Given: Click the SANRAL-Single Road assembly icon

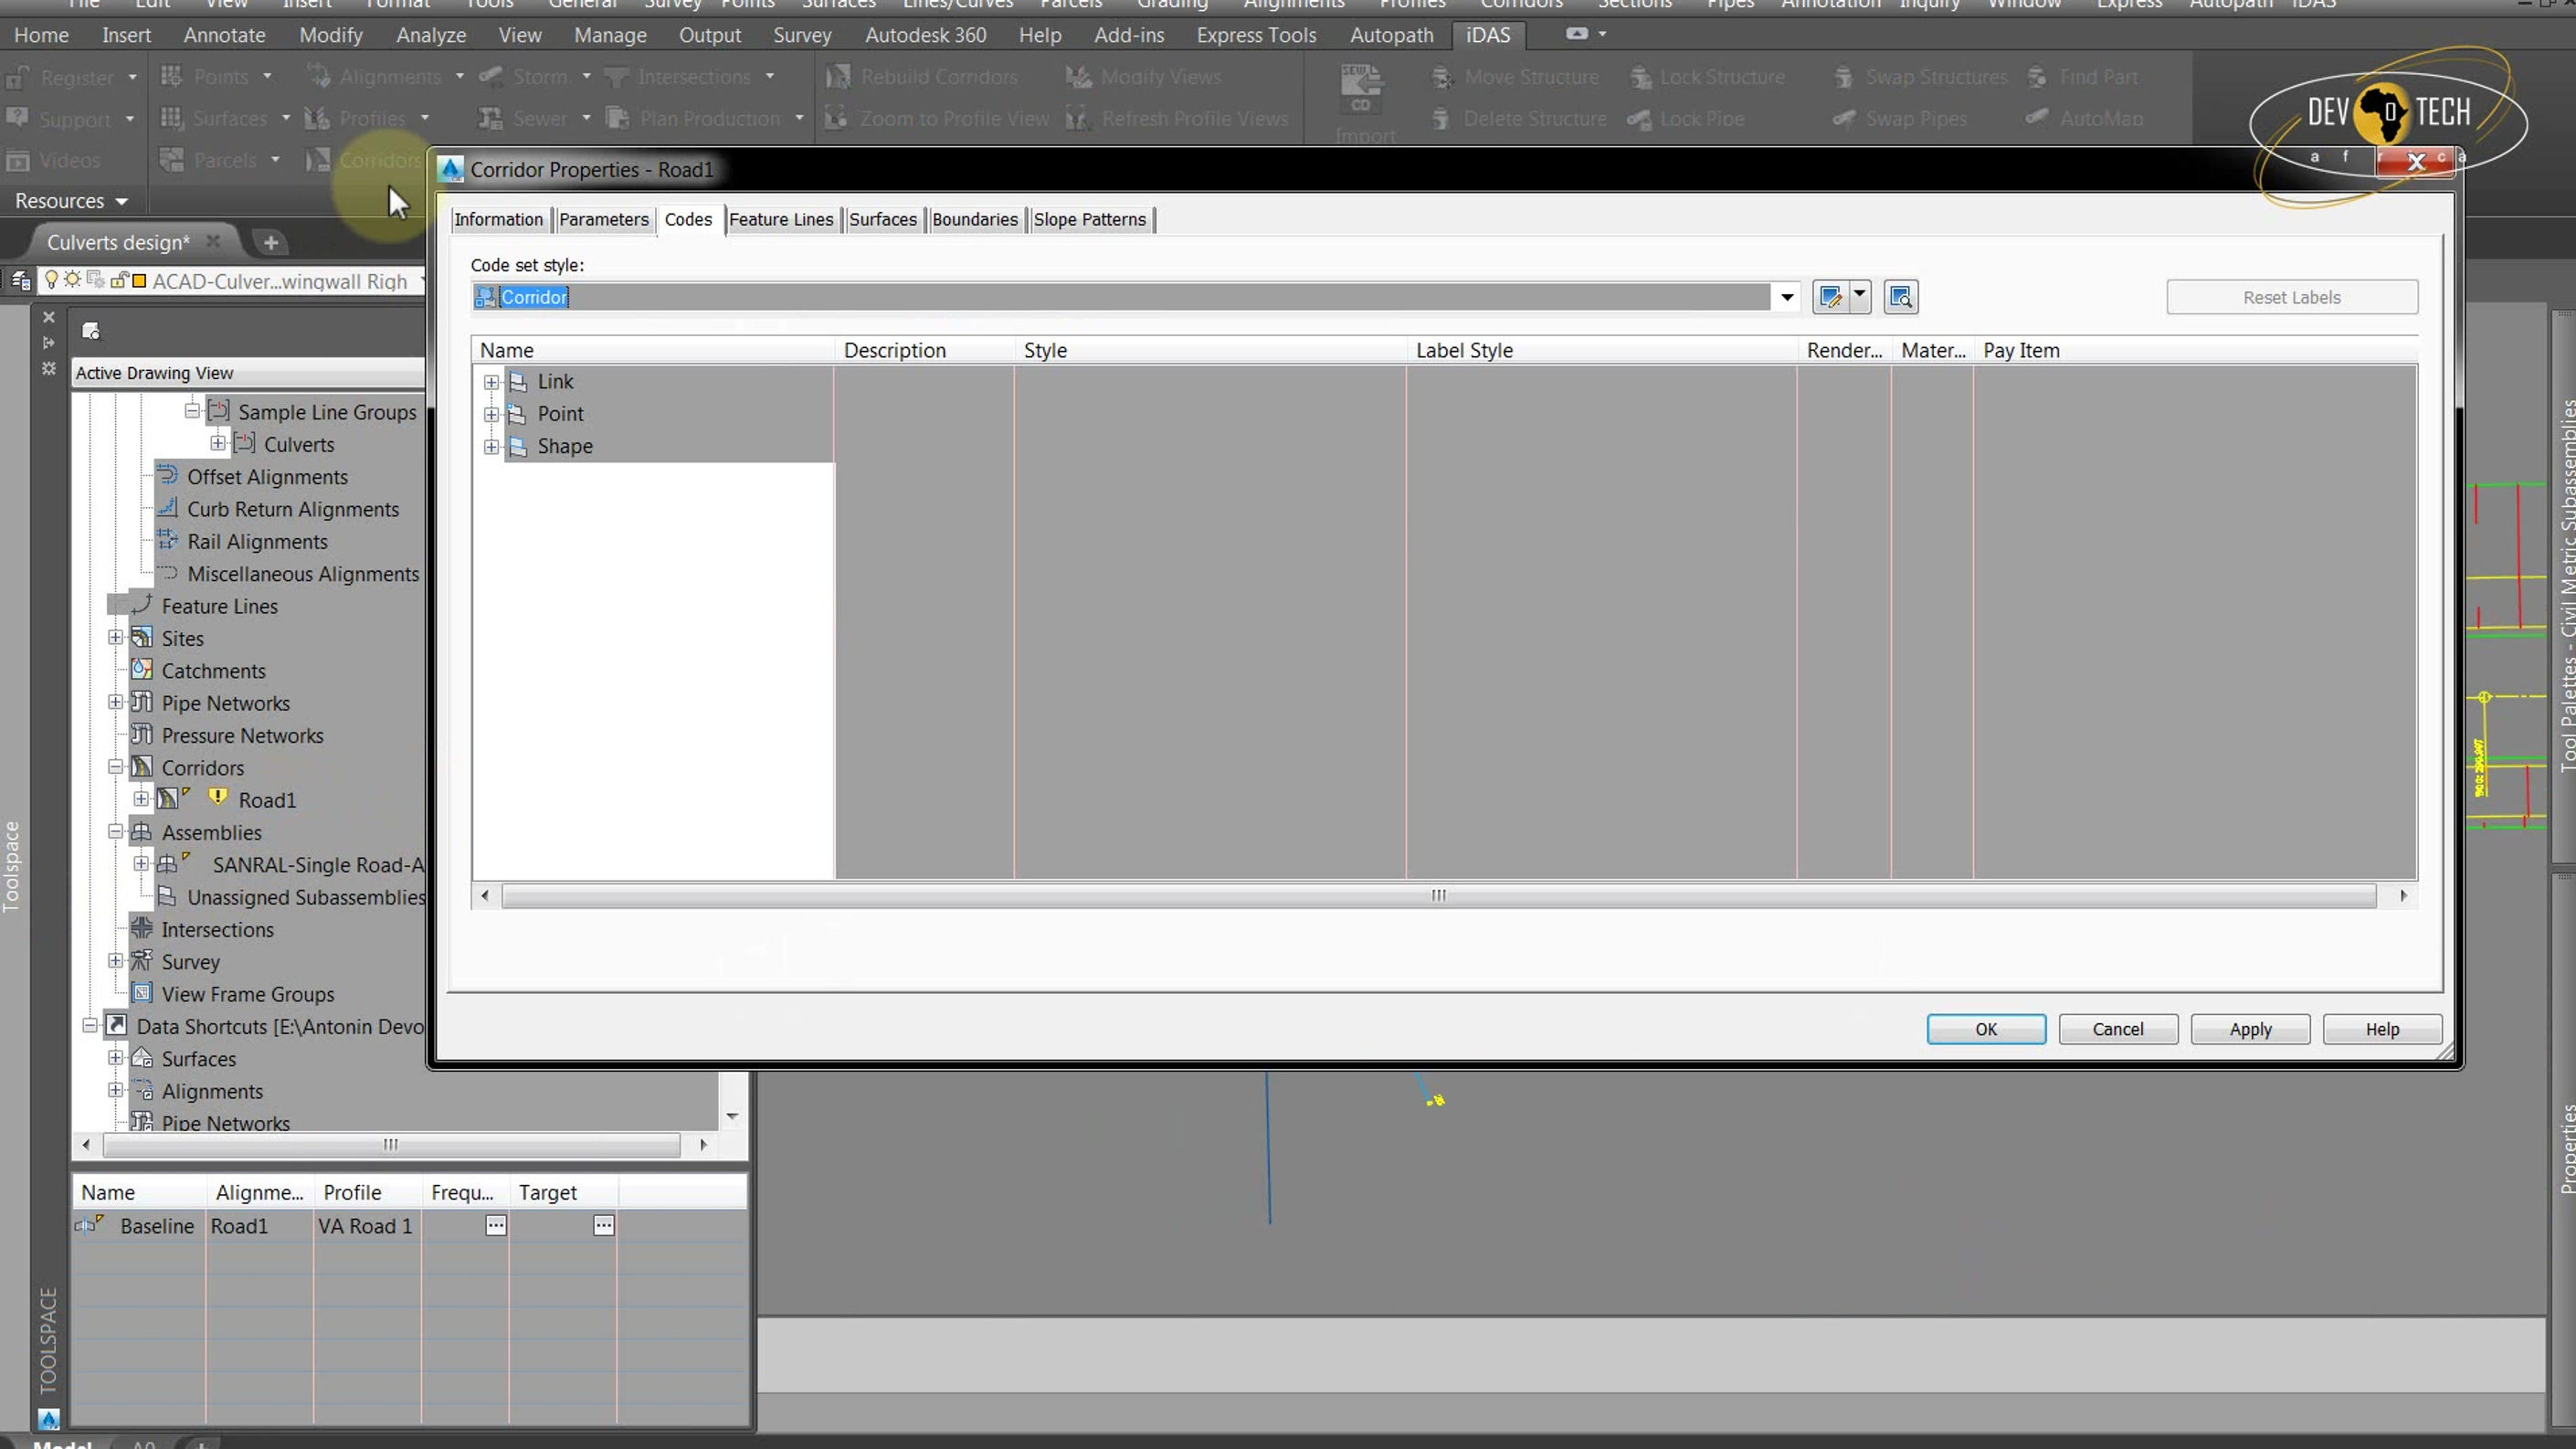Looking at the screenshot, I should 168,864.
